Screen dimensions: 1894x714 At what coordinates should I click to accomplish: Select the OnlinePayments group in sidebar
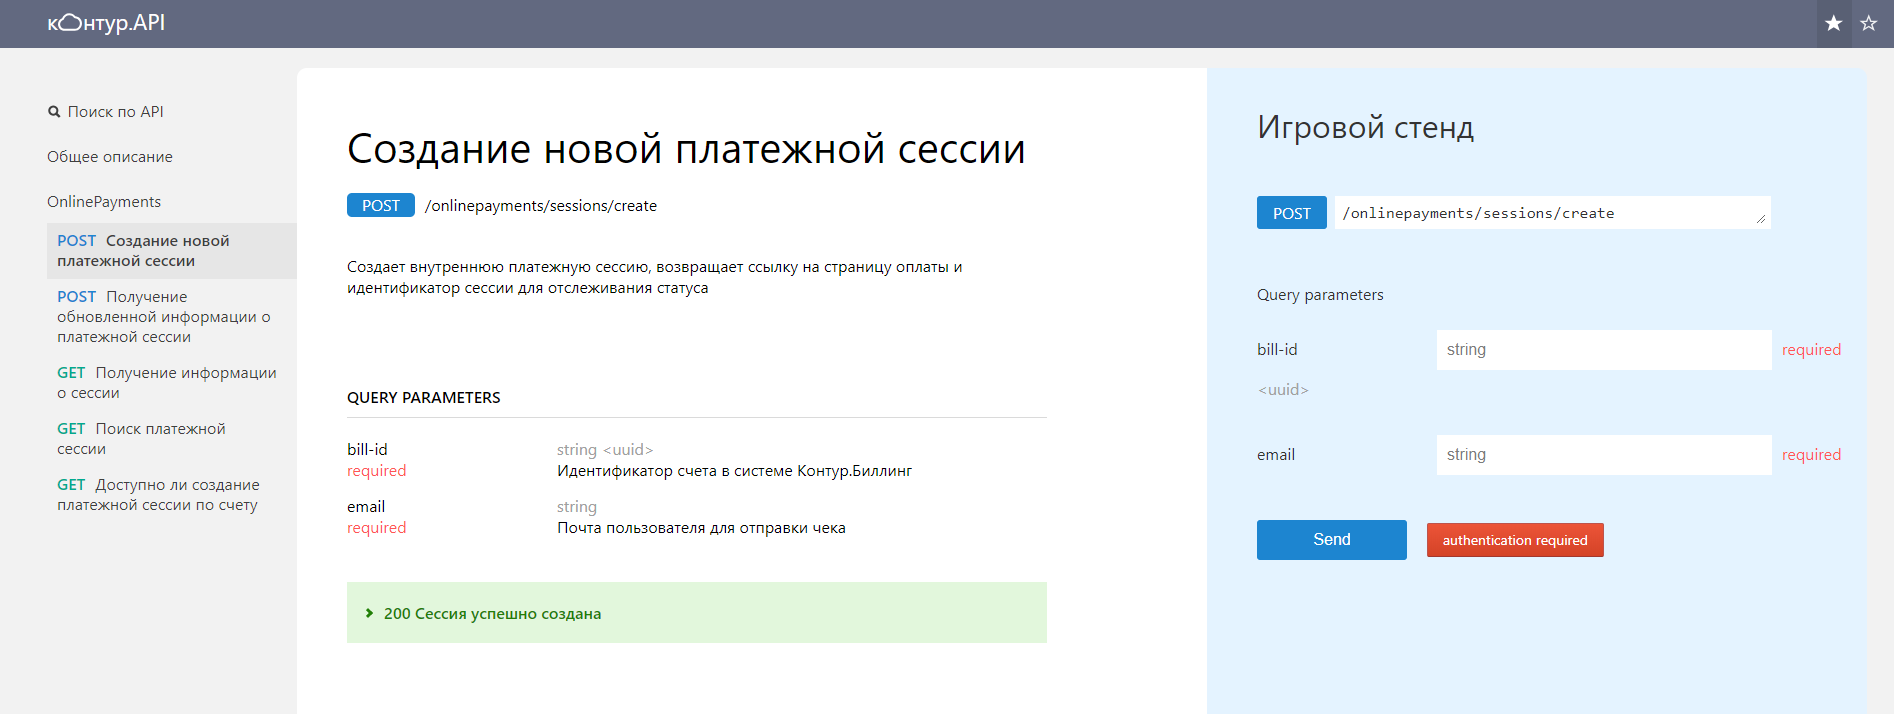104,202
